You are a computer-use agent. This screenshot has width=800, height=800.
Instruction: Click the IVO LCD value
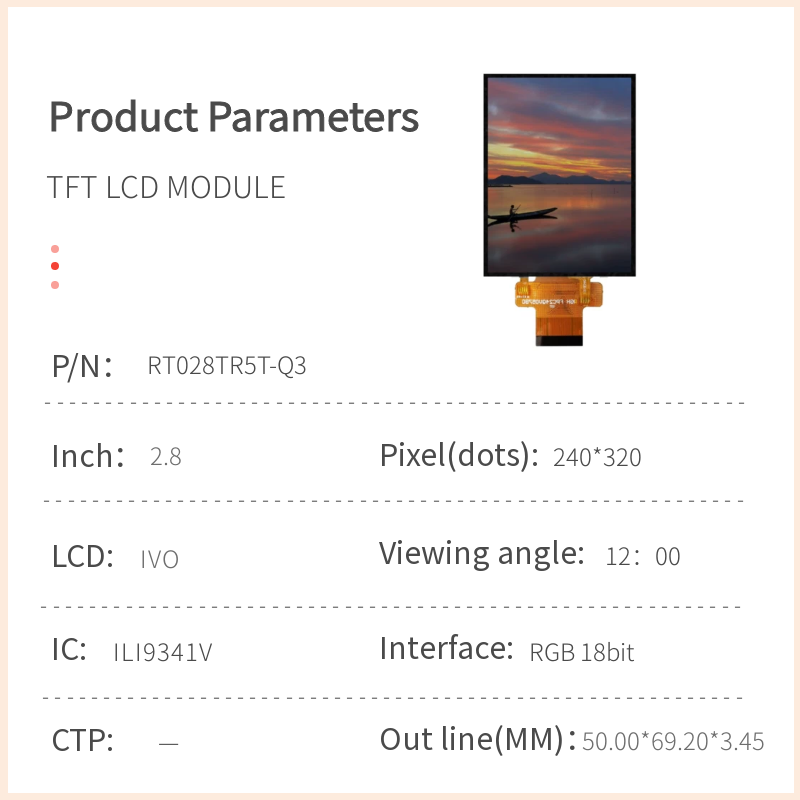pos(160,560)
